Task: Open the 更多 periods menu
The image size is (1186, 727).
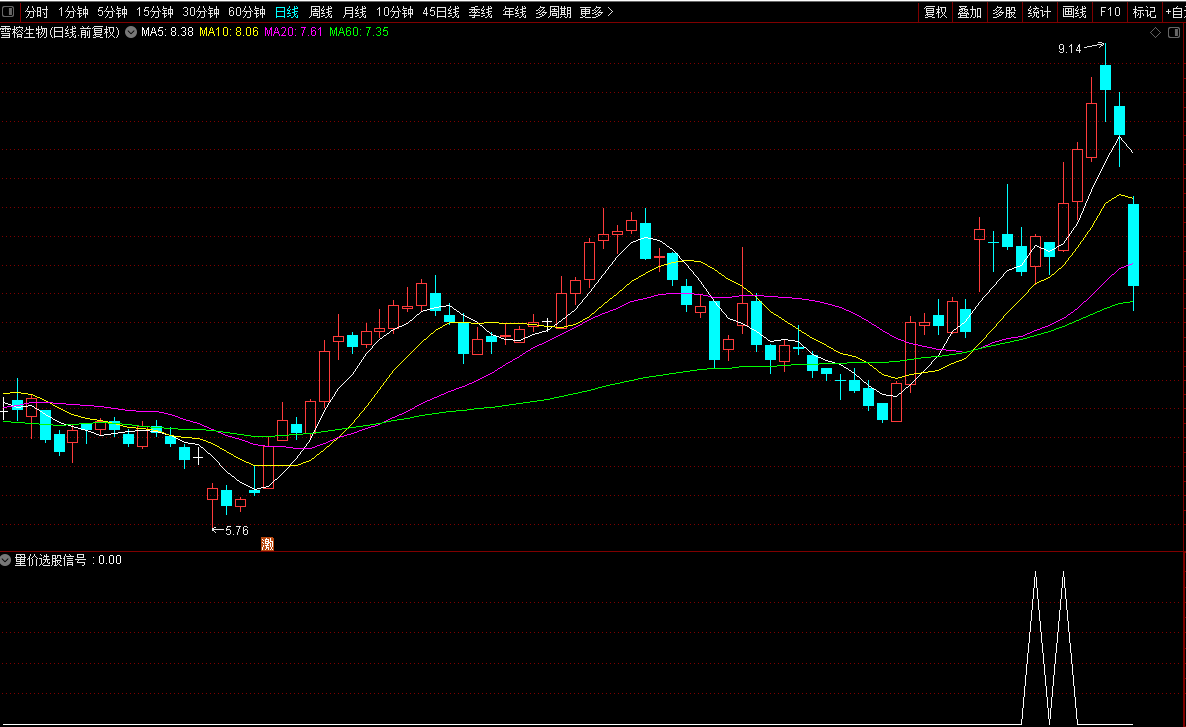Action: pyautogui.click(x=596, y=12)
